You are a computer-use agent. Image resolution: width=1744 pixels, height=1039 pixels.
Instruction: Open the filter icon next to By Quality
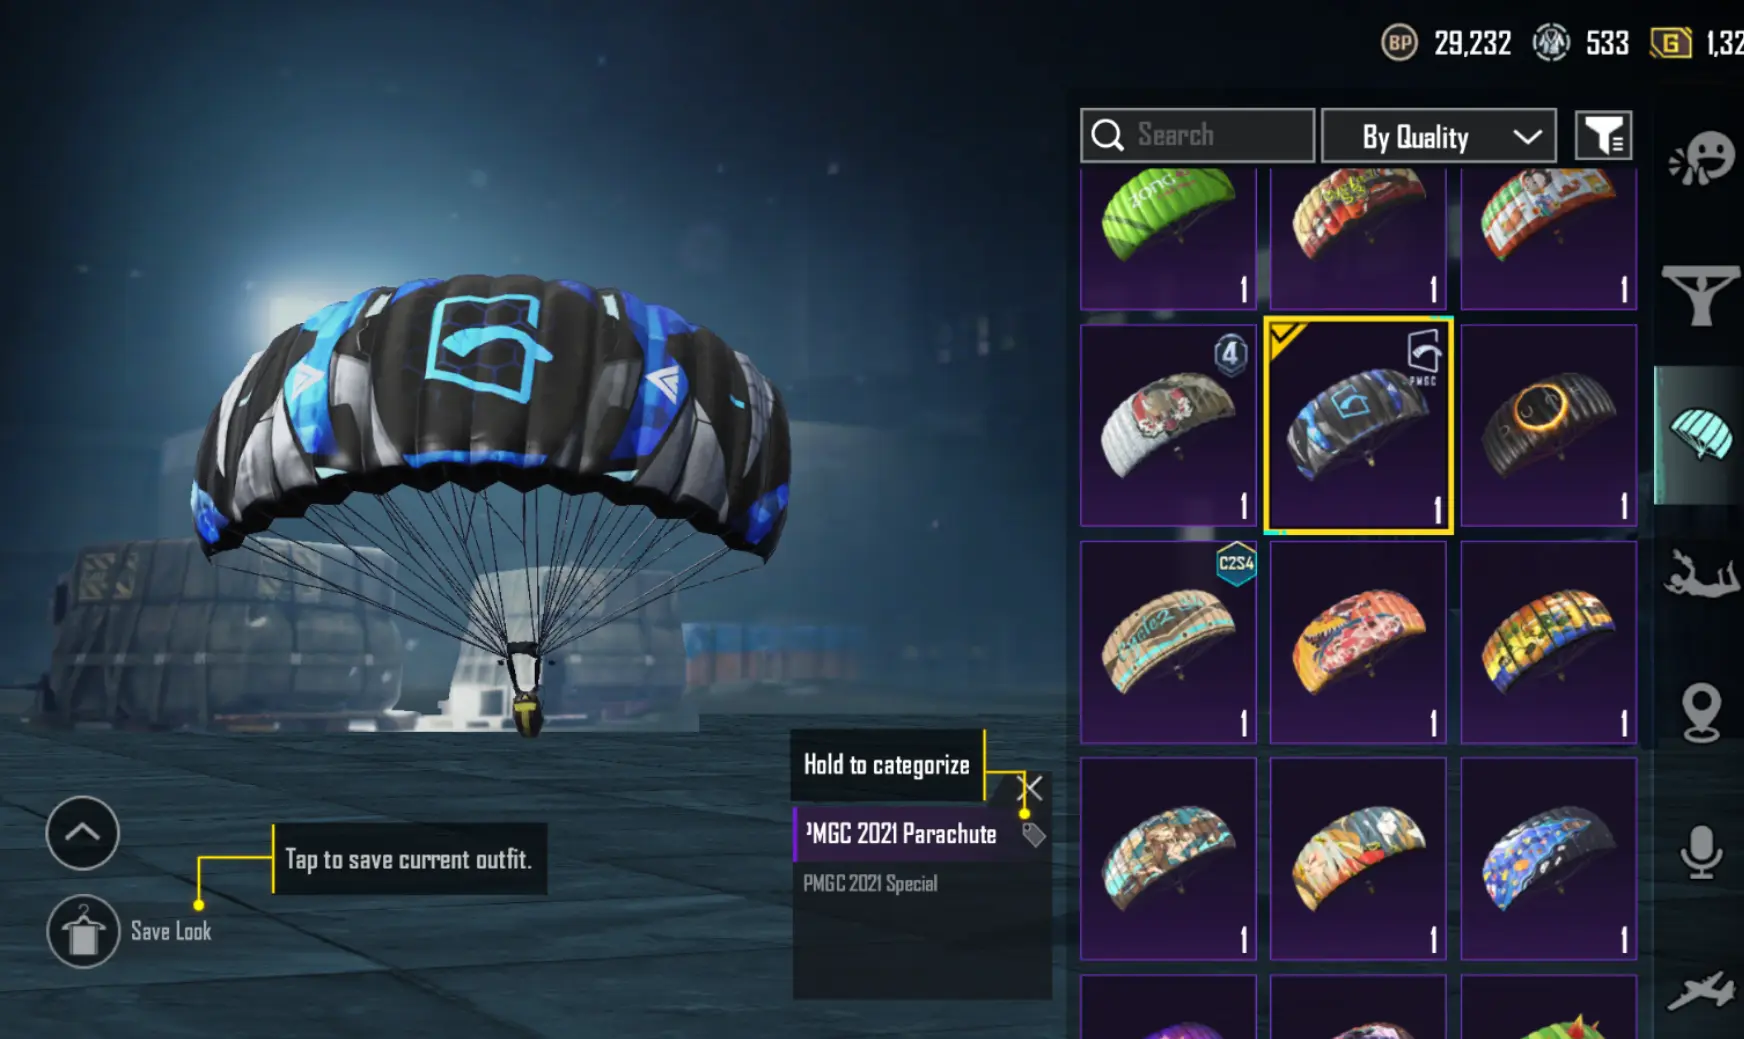pos(1604,135)
